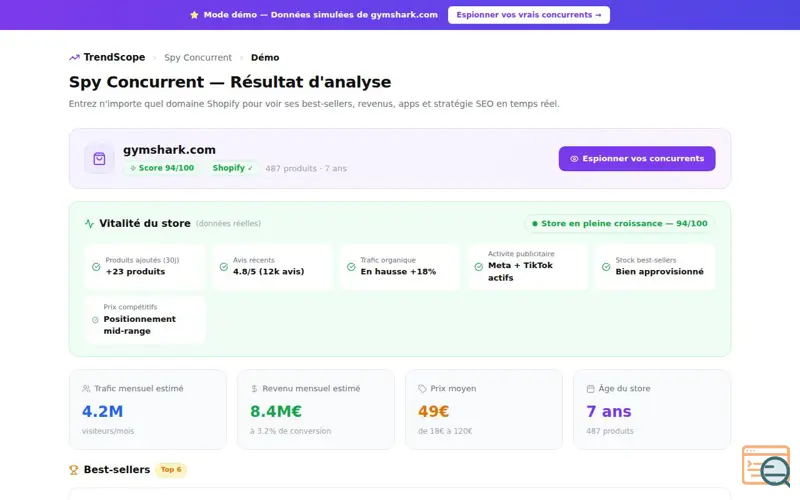800x500 pixels.
Task: Click the check icon for Trafic organique
Action: (351, 267)
